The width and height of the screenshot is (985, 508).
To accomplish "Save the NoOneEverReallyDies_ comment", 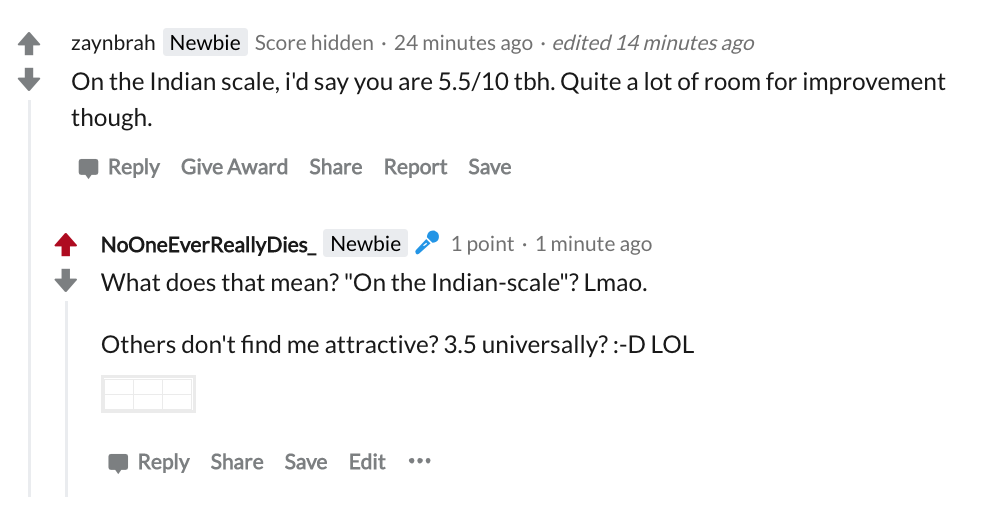I will tap(305, 462).
